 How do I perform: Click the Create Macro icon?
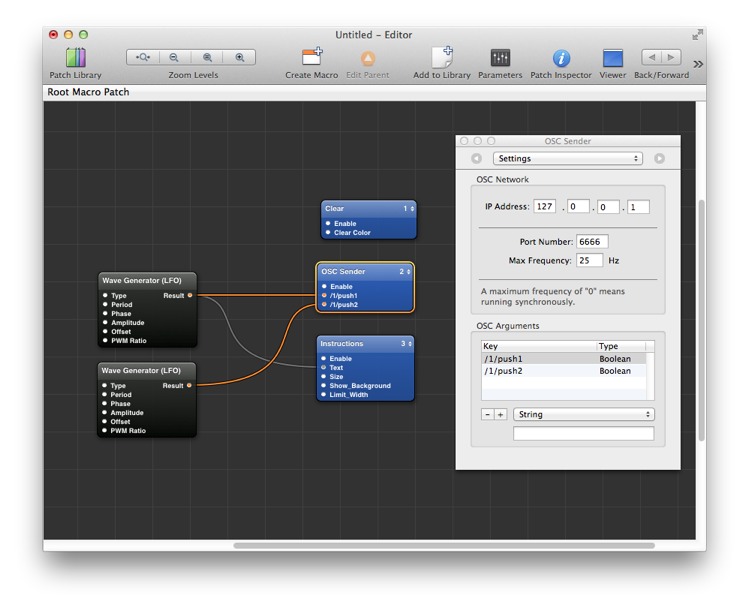click(x=312, y=58)
